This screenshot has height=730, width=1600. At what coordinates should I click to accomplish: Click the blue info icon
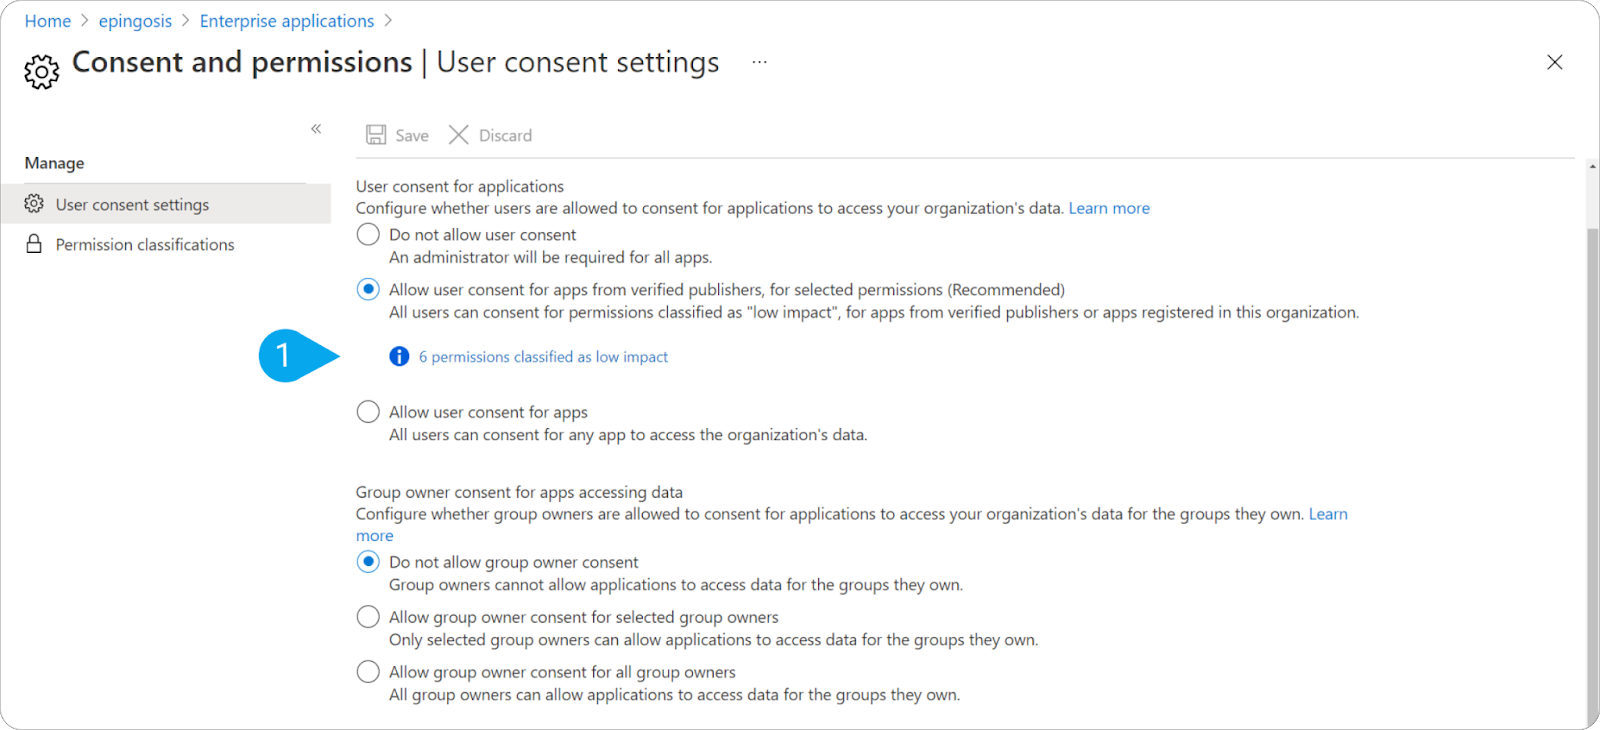[x=399, y=356]
